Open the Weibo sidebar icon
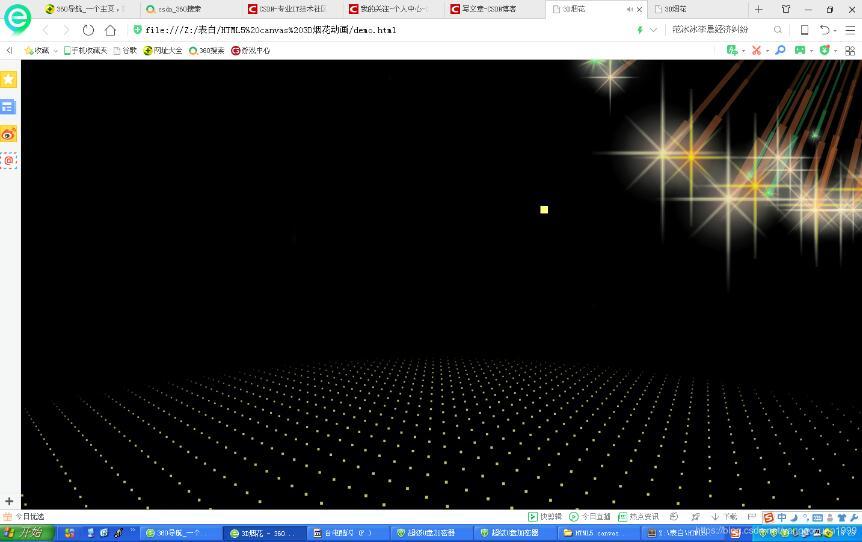This screenshot has width=862, height=542. pyautogui.click(x=9, y=133)
